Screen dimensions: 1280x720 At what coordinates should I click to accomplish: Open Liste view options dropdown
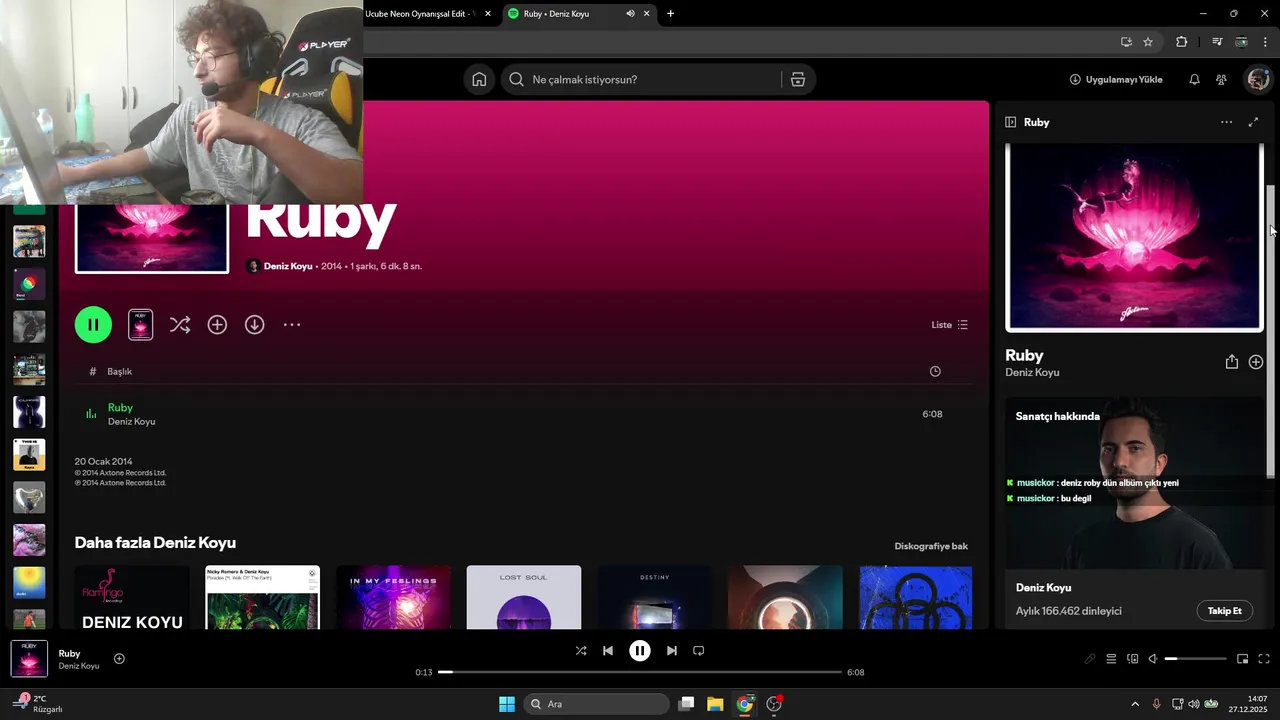coord(949,325)
